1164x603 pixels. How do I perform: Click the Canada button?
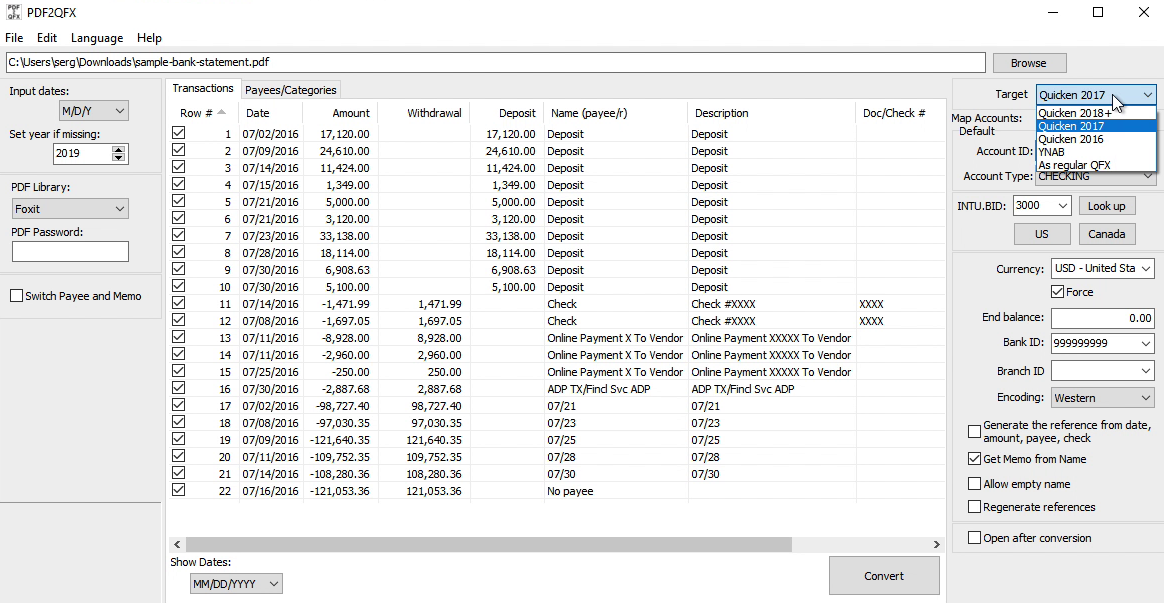(x=1106, y=234)
